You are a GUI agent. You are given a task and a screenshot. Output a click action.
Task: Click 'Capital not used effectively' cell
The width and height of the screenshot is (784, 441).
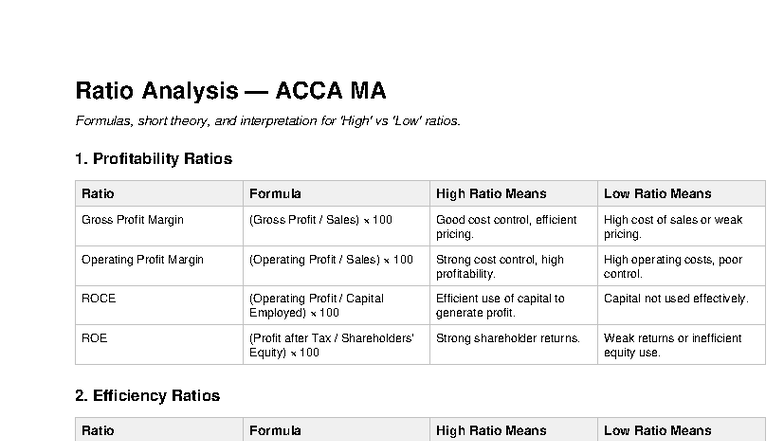click(675, 299)
